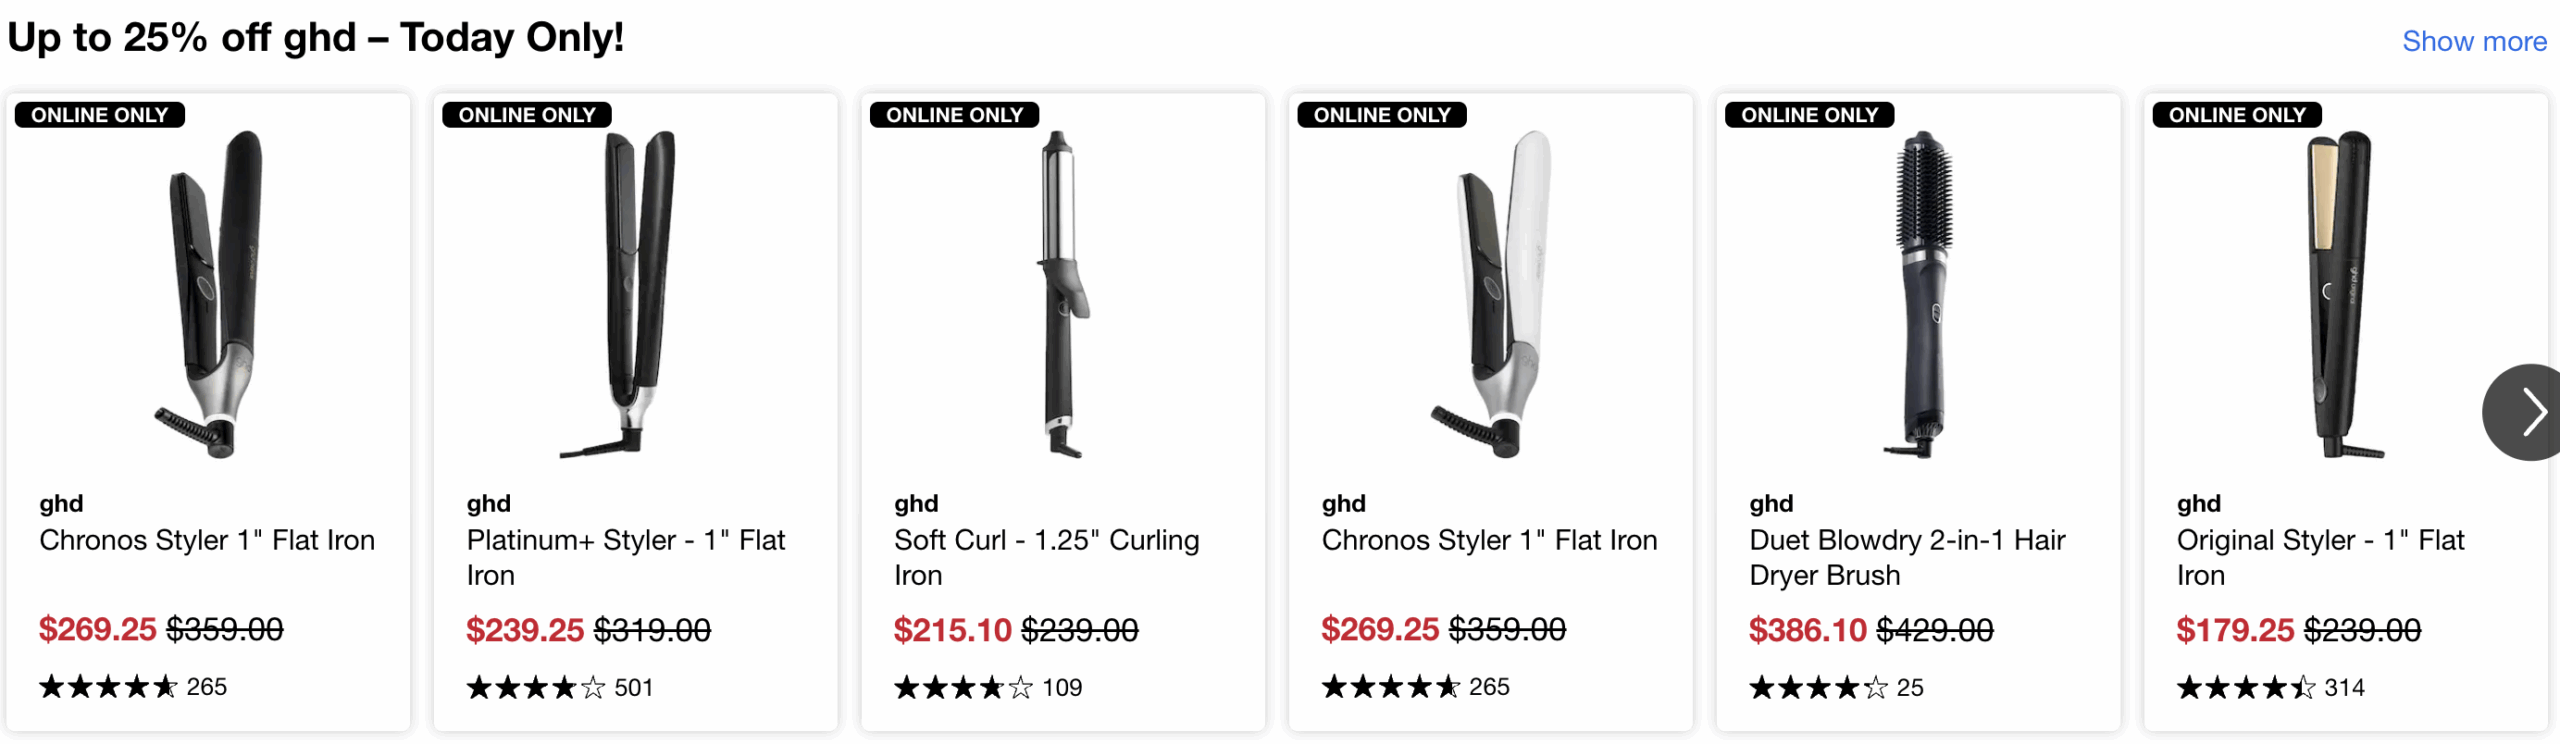
Task: Click the $179.25 sale price
Action: pyautogui.click(x=2235, y=630)
